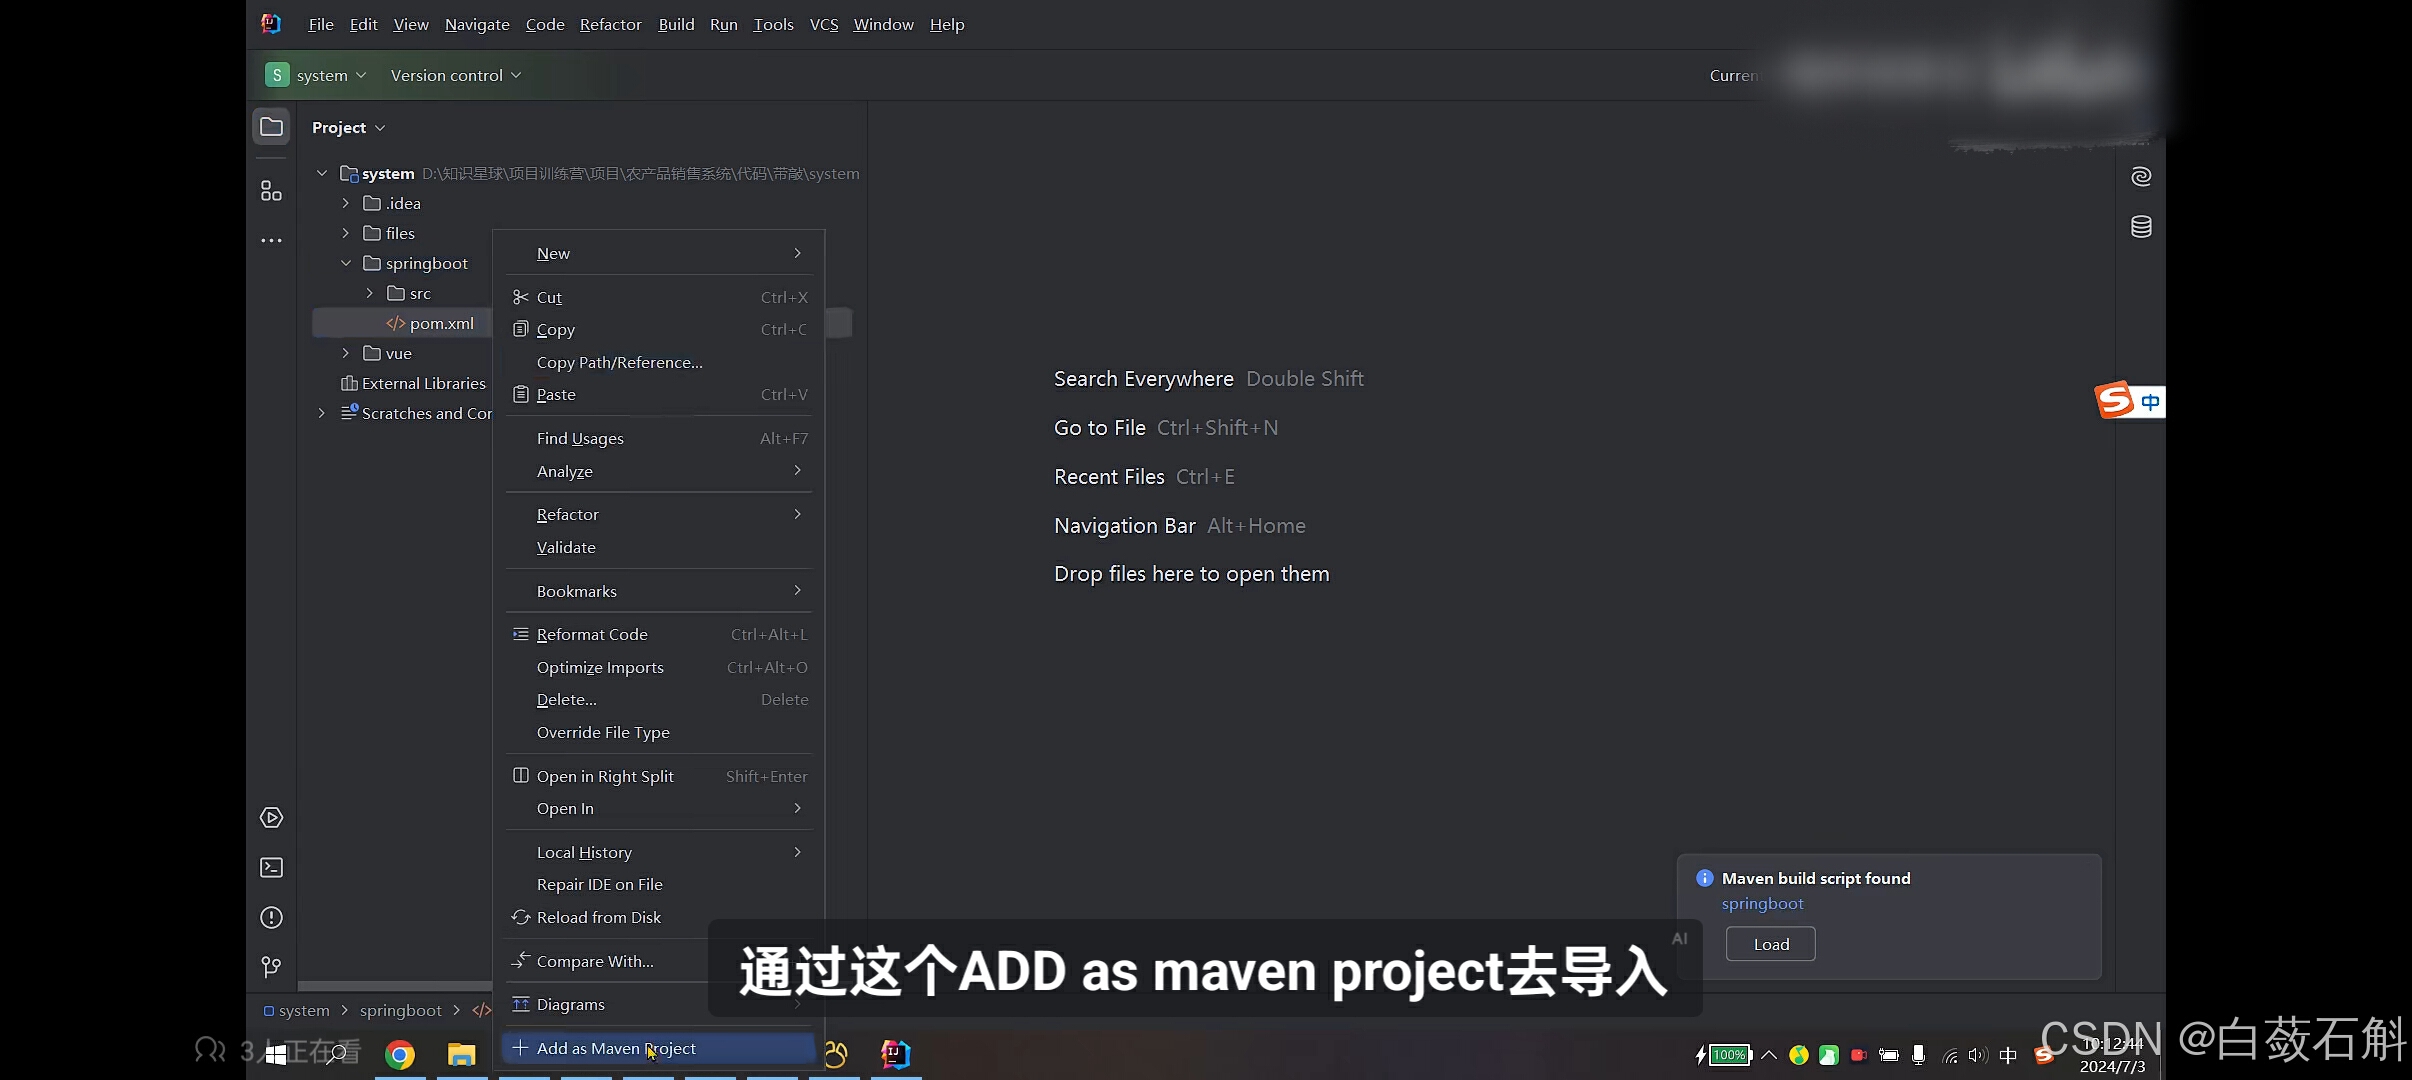The height and width of the screenshot is (1080, 2412).
Task: Expand the vue folder
Action: click(x=345, y=353)
